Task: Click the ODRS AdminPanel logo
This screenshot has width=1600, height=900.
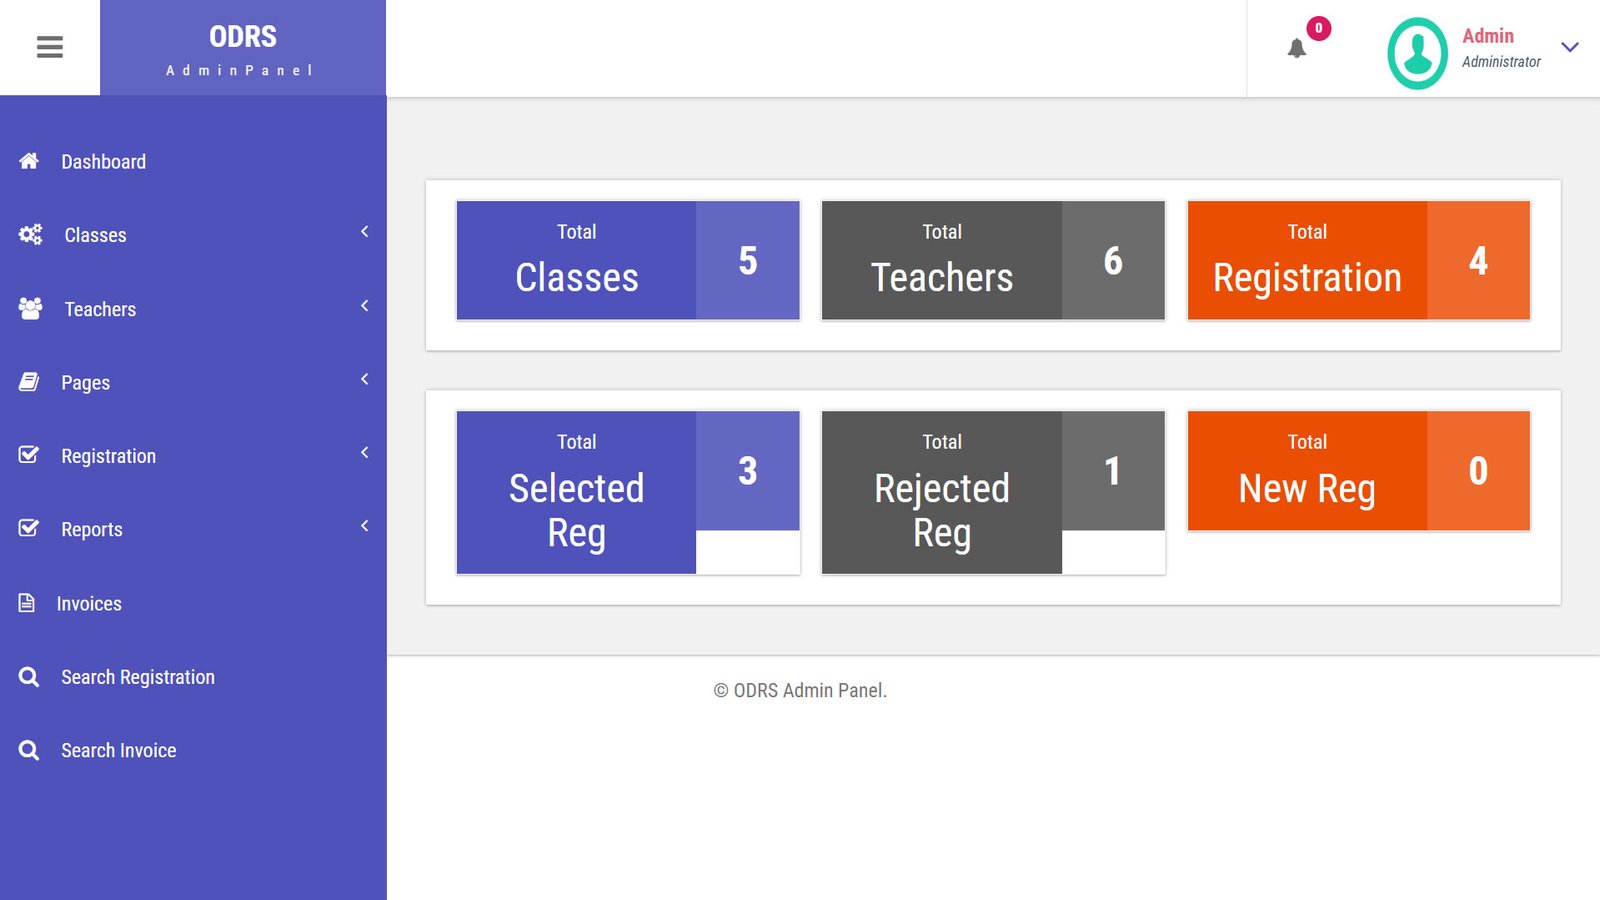Action: (243, 48)
